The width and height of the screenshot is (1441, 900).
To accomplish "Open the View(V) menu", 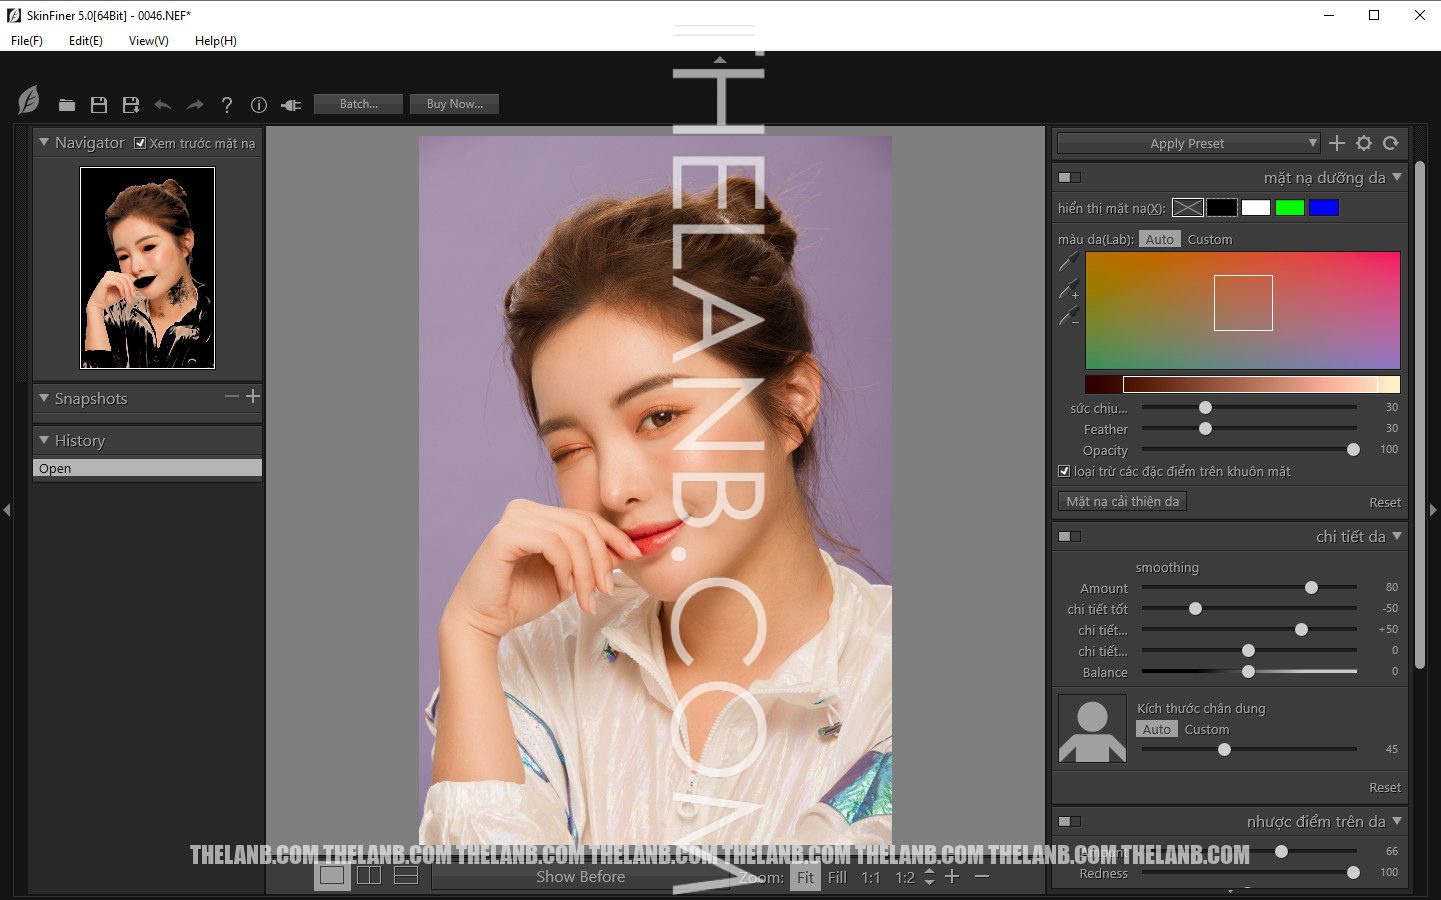I will 148,41.
